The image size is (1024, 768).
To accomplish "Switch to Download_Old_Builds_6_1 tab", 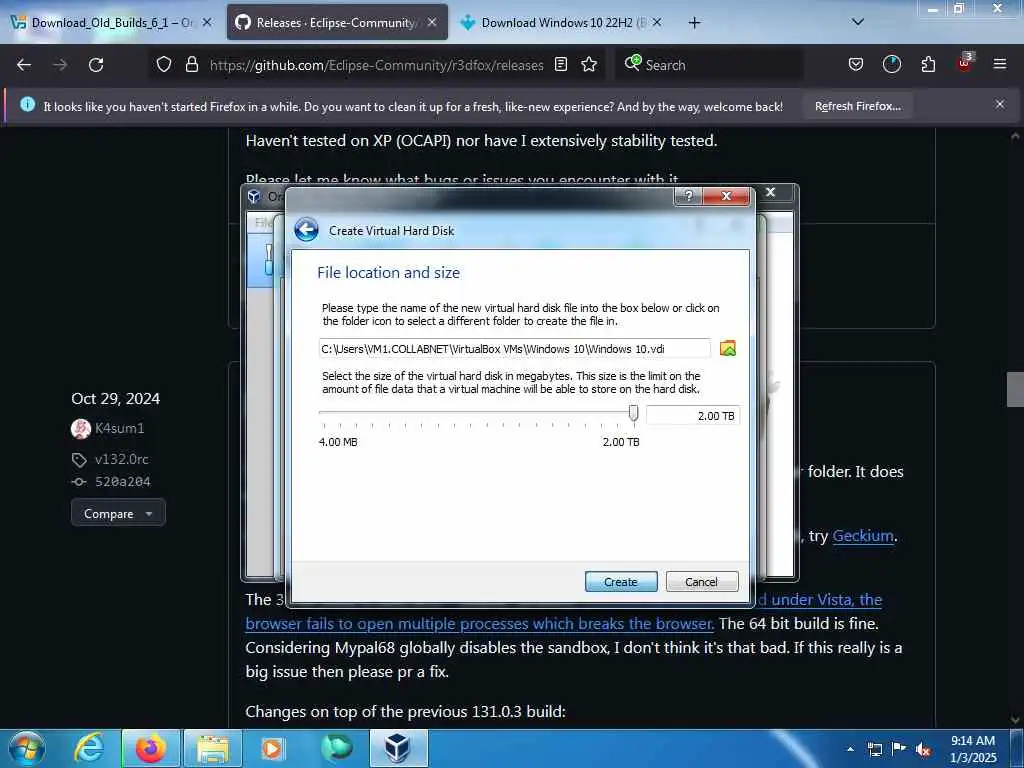I will [110, 23].
